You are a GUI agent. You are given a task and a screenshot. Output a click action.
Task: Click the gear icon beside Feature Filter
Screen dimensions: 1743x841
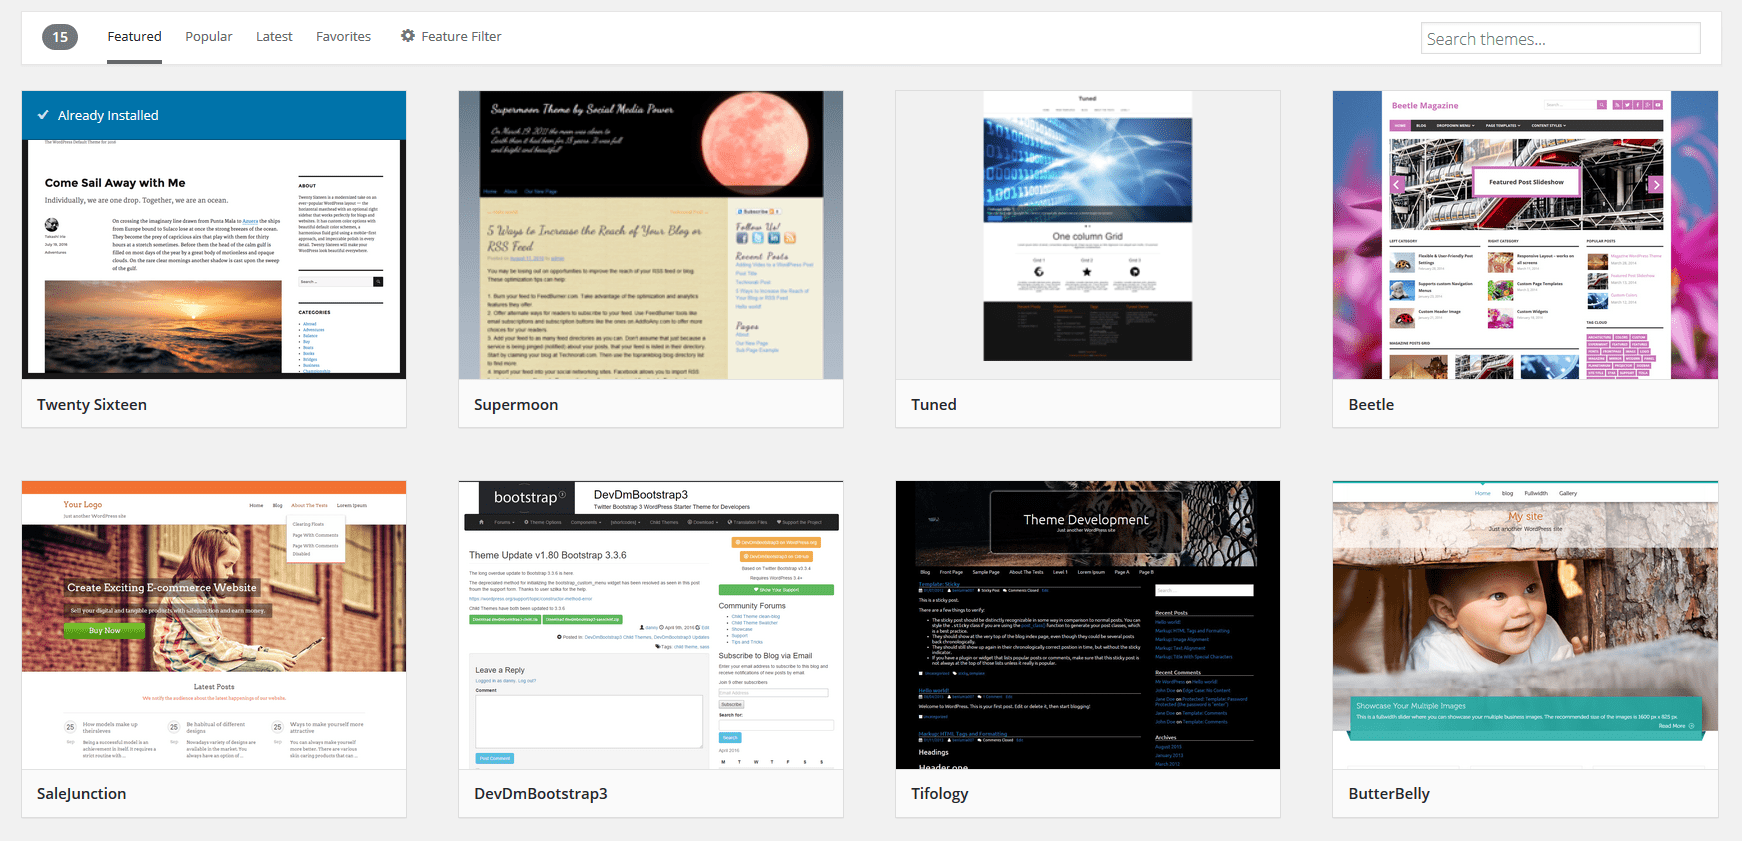pyautogui.click(x=408, y=36)
